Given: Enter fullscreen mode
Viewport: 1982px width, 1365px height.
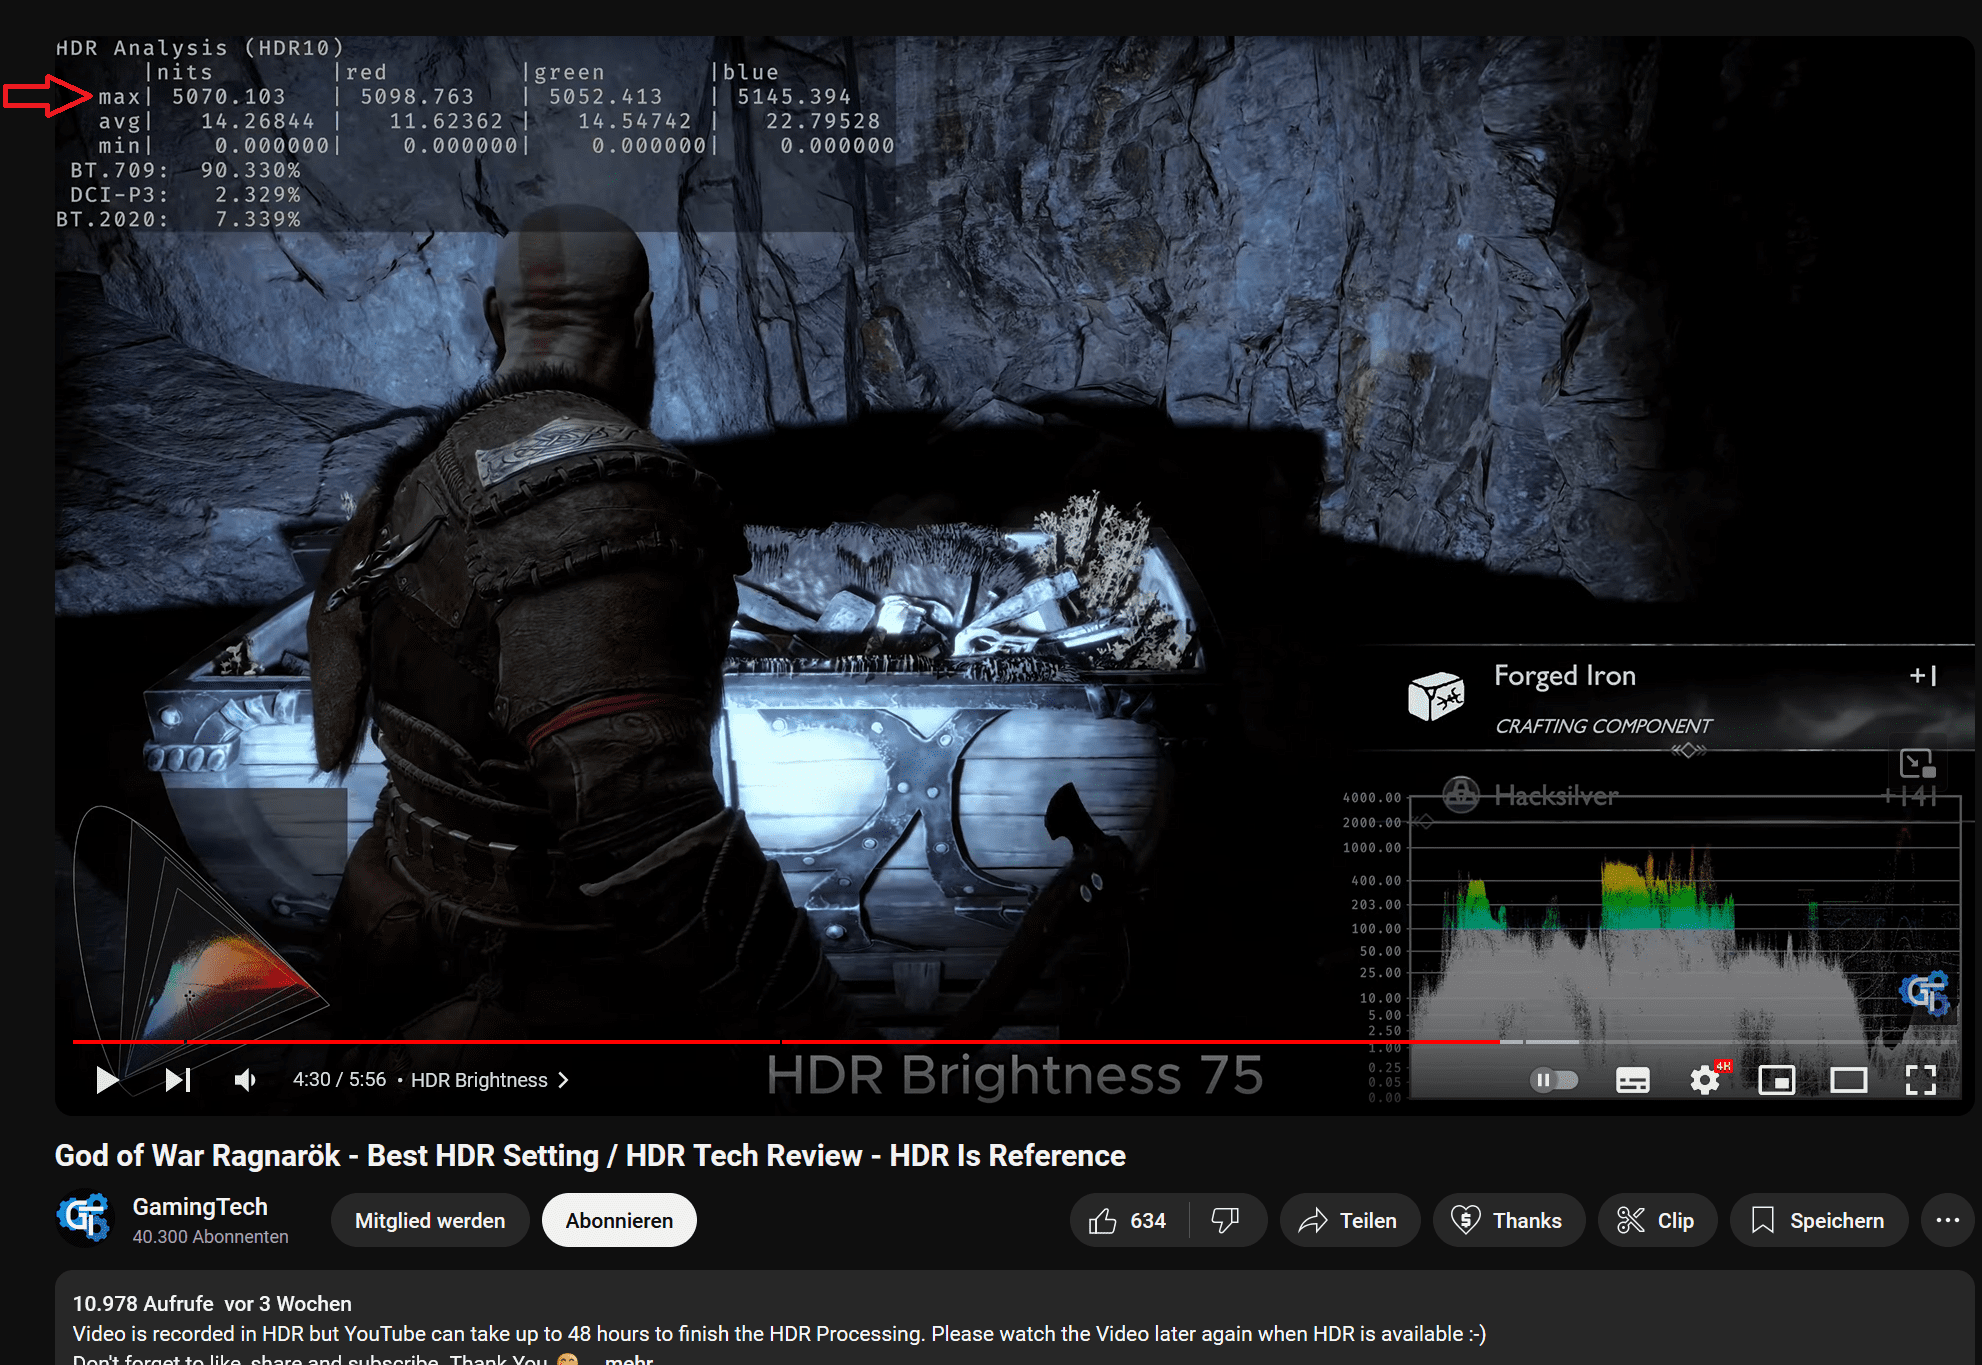Looking at the screenshot, I should click(1921, 1080).
